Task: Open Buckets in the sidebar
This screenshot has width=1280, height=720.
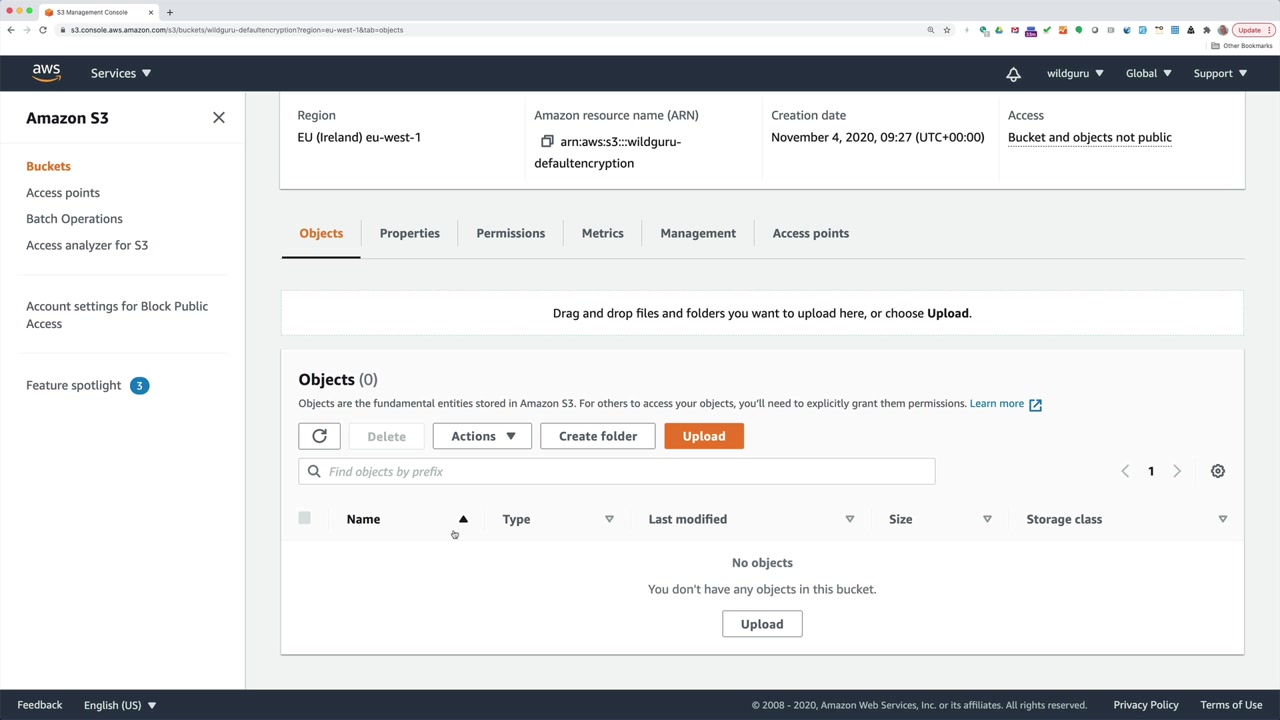Action: (48, 166)
